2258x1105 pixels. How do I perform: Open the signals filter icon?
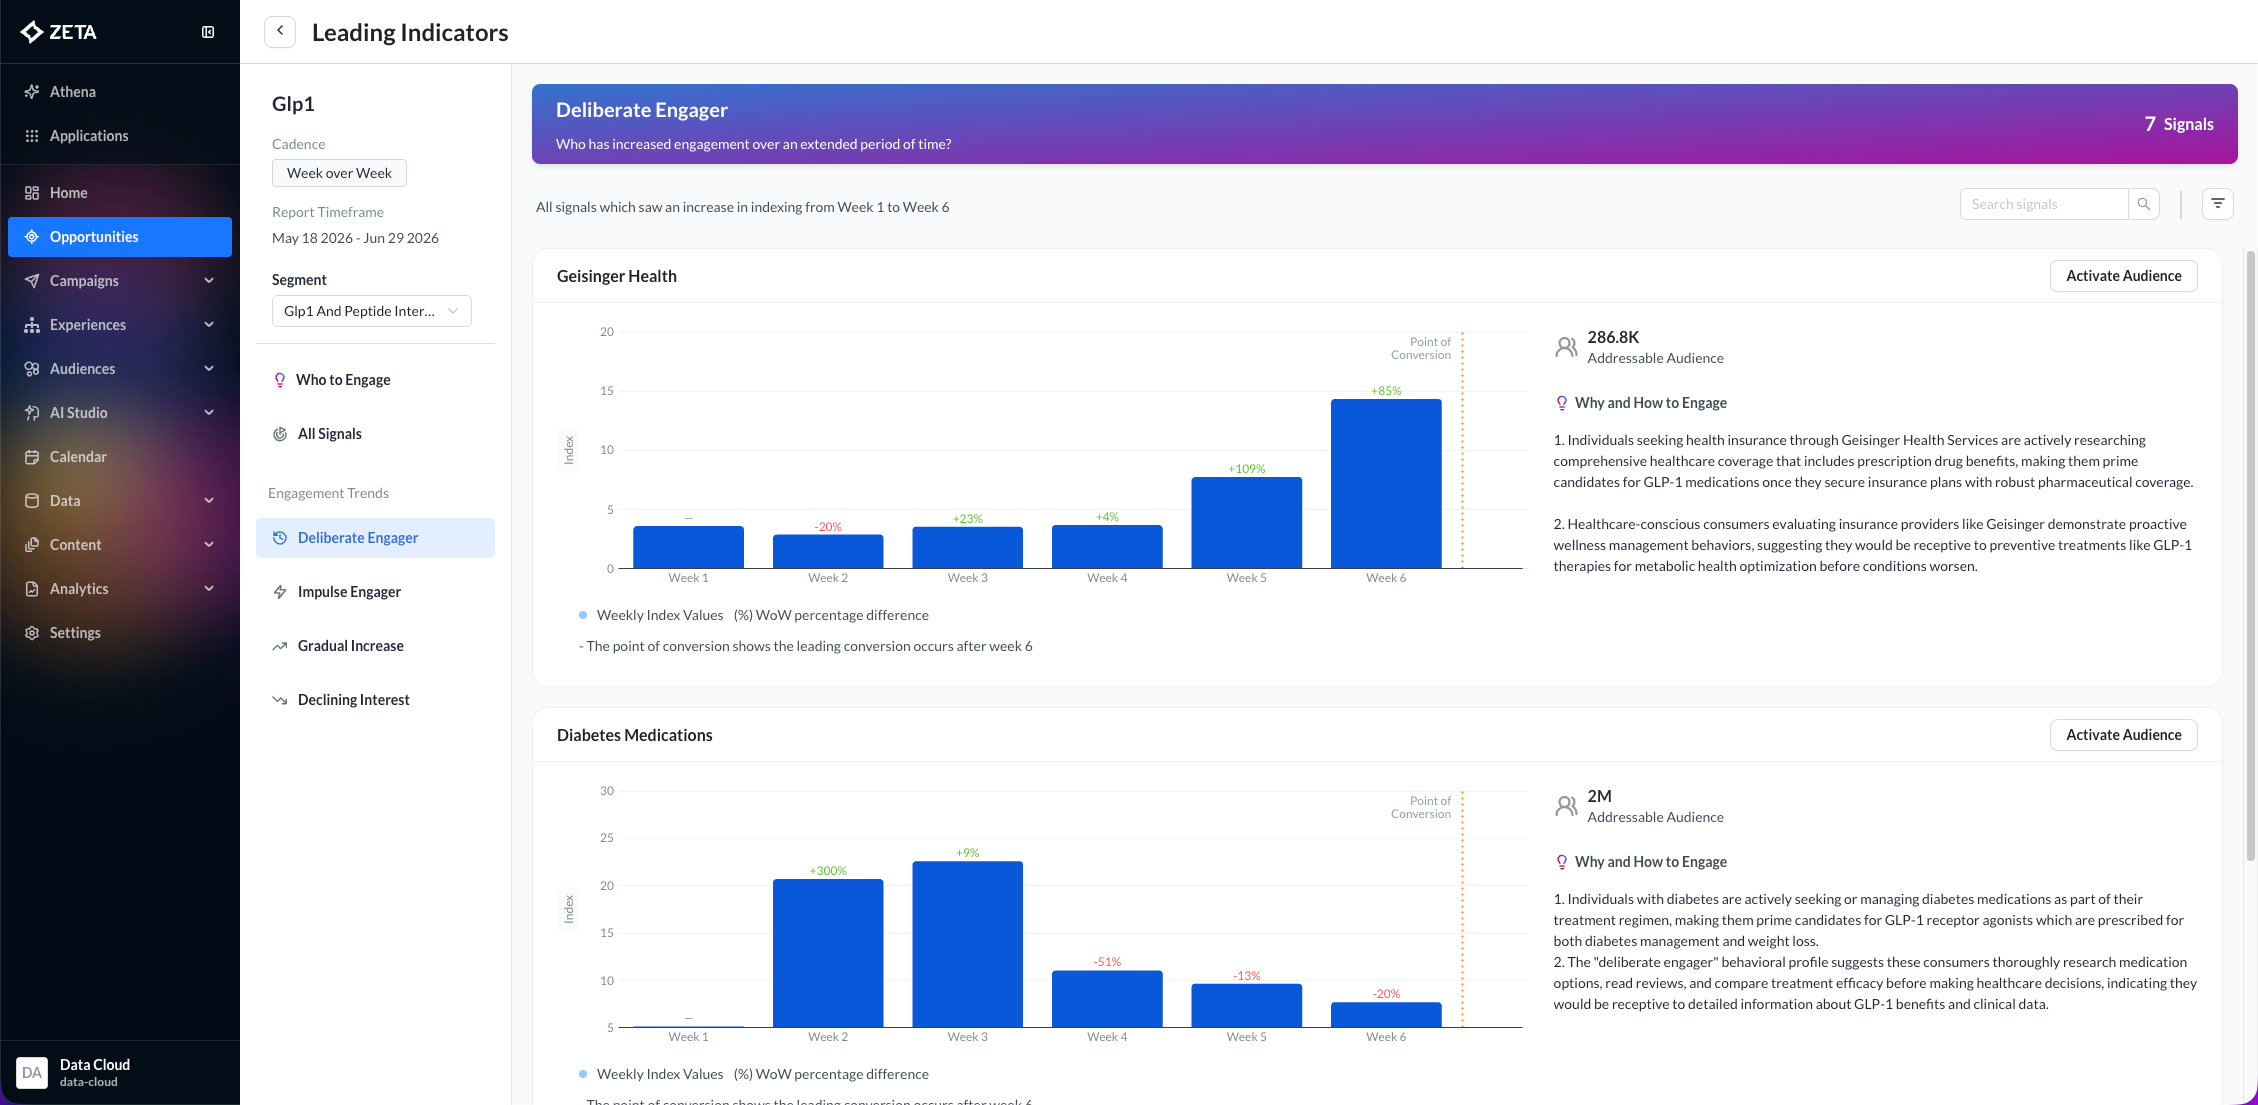(x=2218, y=204)
